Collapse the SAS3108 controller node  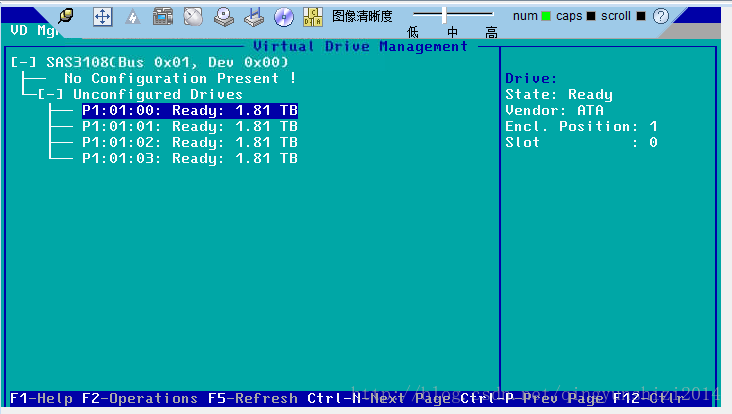point(23,62)
